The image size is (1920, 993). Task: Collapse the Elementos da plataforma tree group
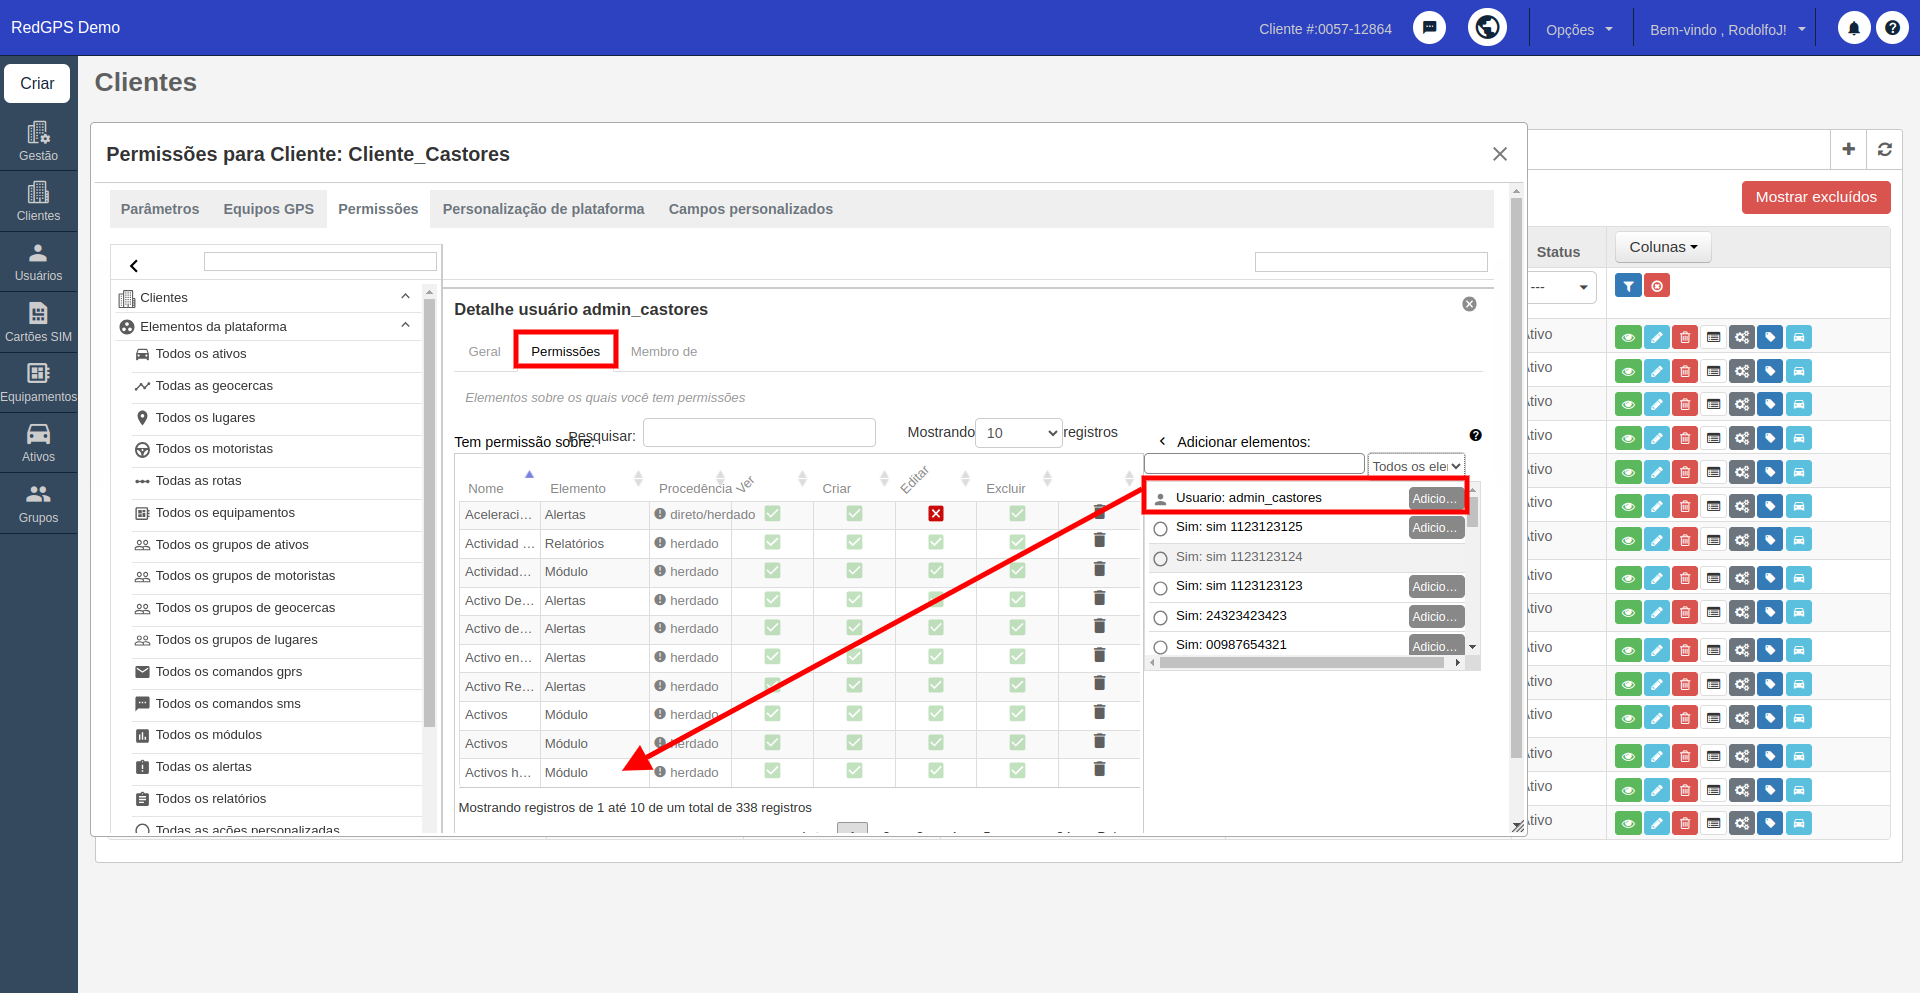click(x=405, y=325)
